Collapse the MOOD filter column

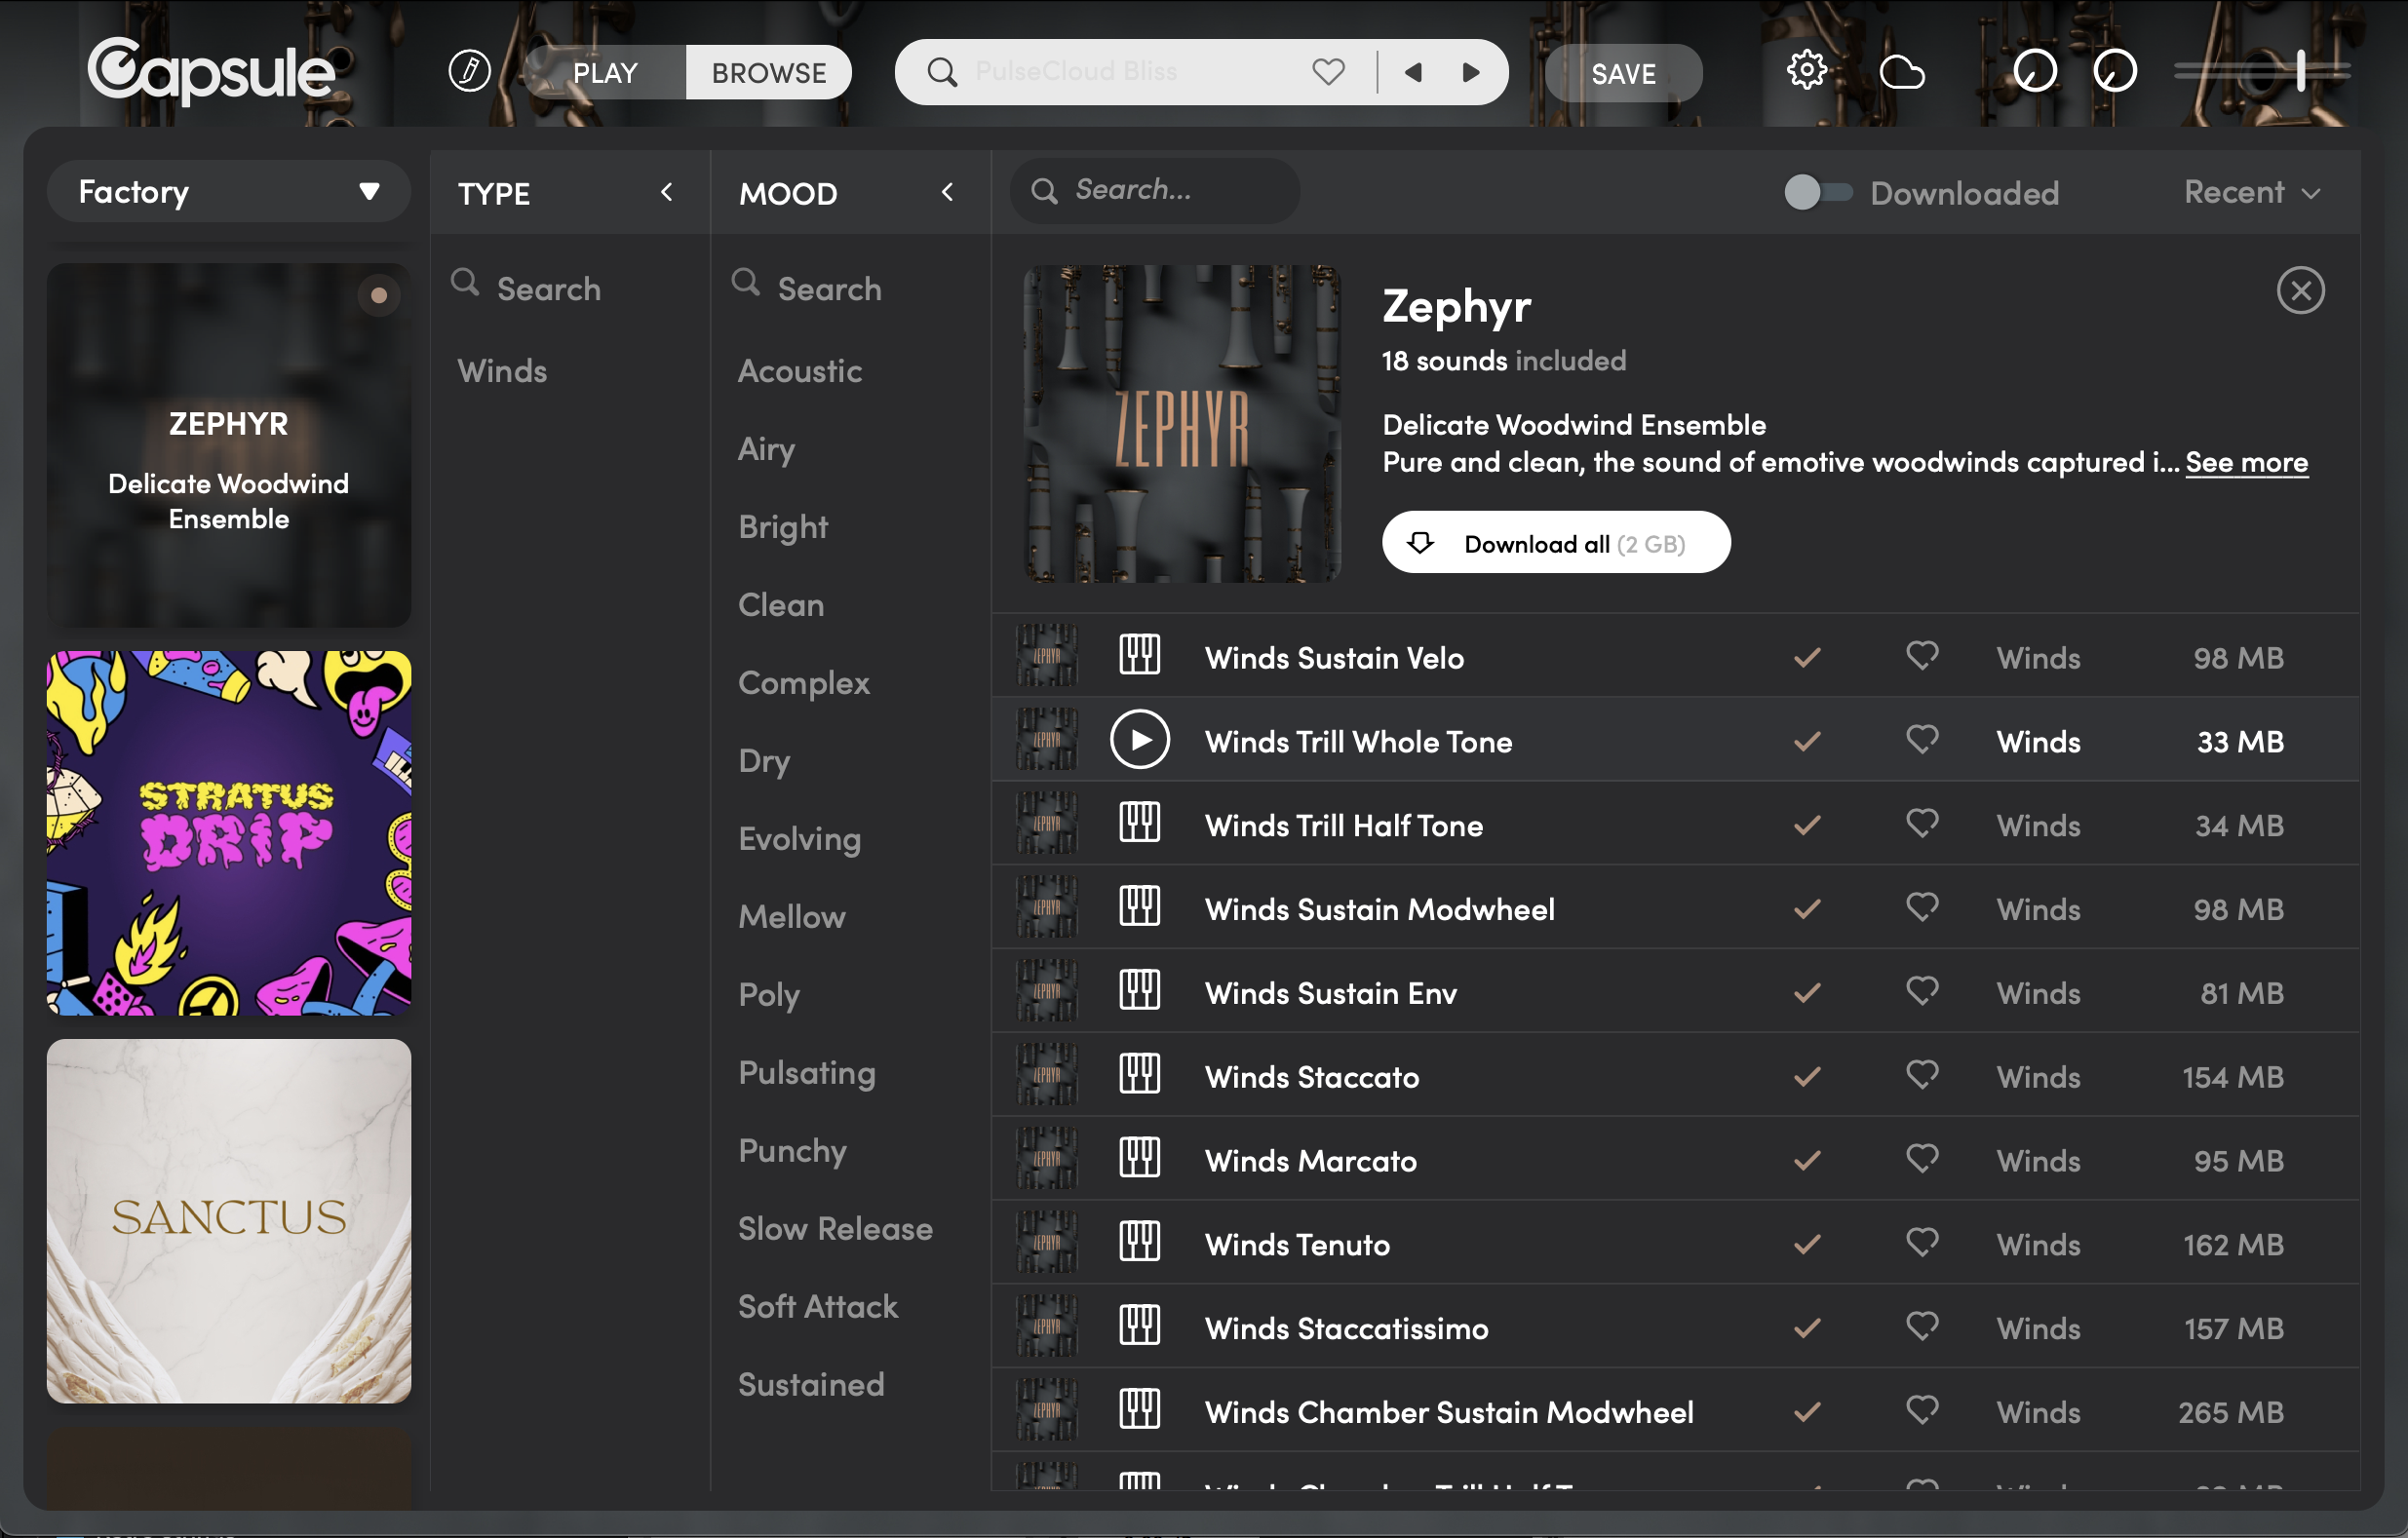click(947, 192)
